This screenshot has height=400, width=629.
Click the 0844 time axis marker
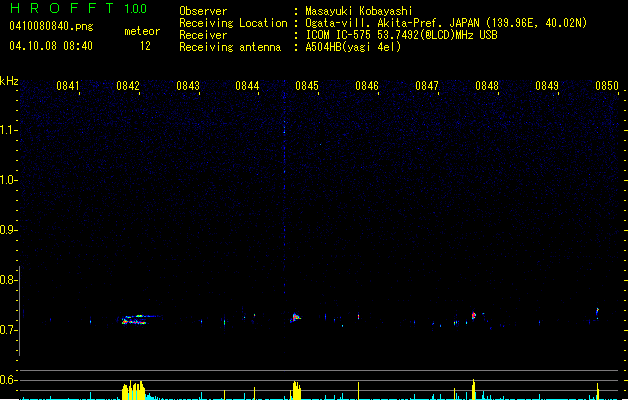247,86
